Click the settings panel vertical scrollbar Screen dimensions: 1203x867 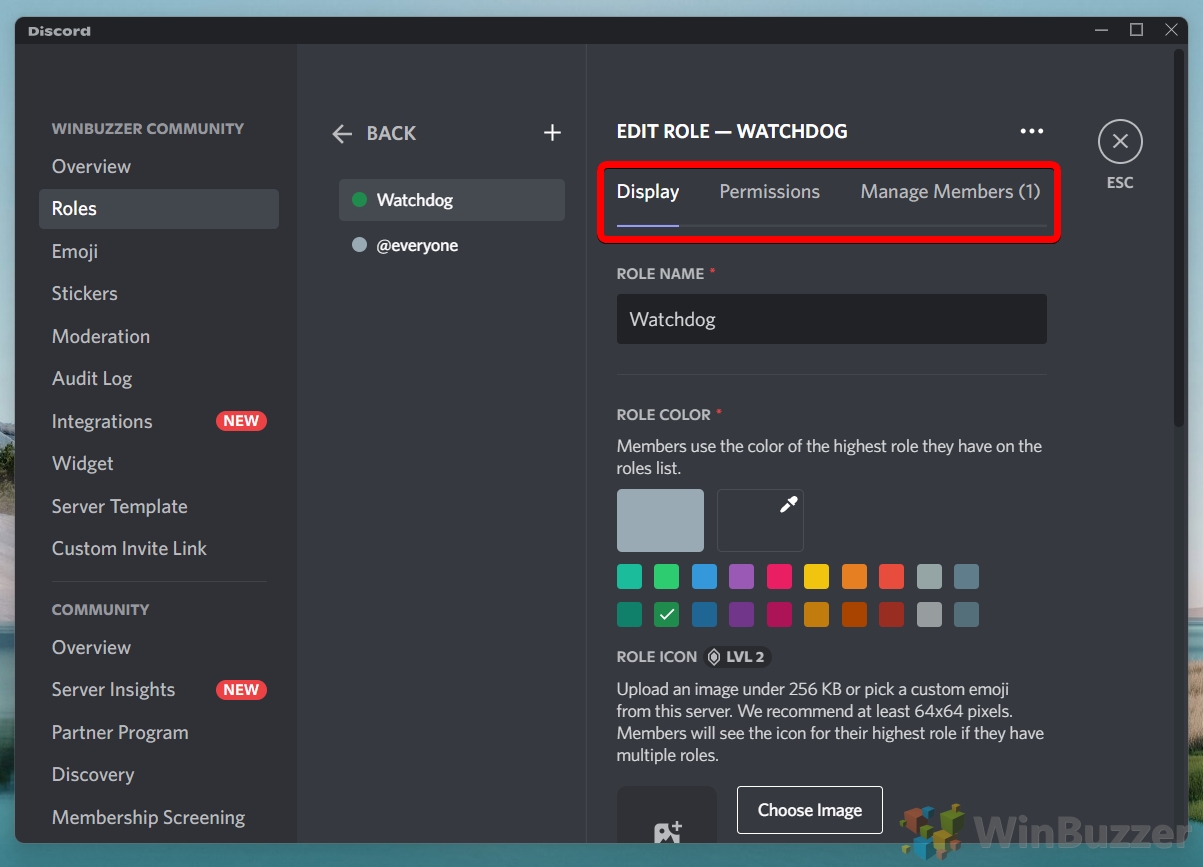click(x=1181, y=240)
